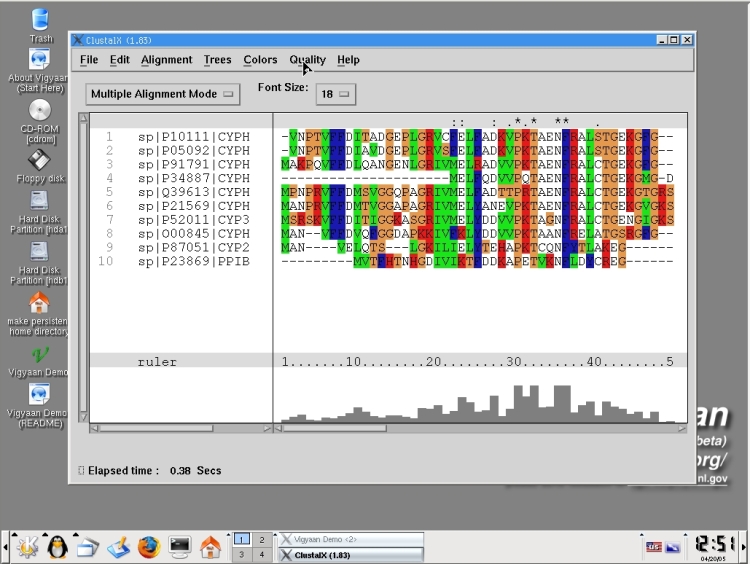Open the Trees menu
750x564 pixels.
point(217,60)
